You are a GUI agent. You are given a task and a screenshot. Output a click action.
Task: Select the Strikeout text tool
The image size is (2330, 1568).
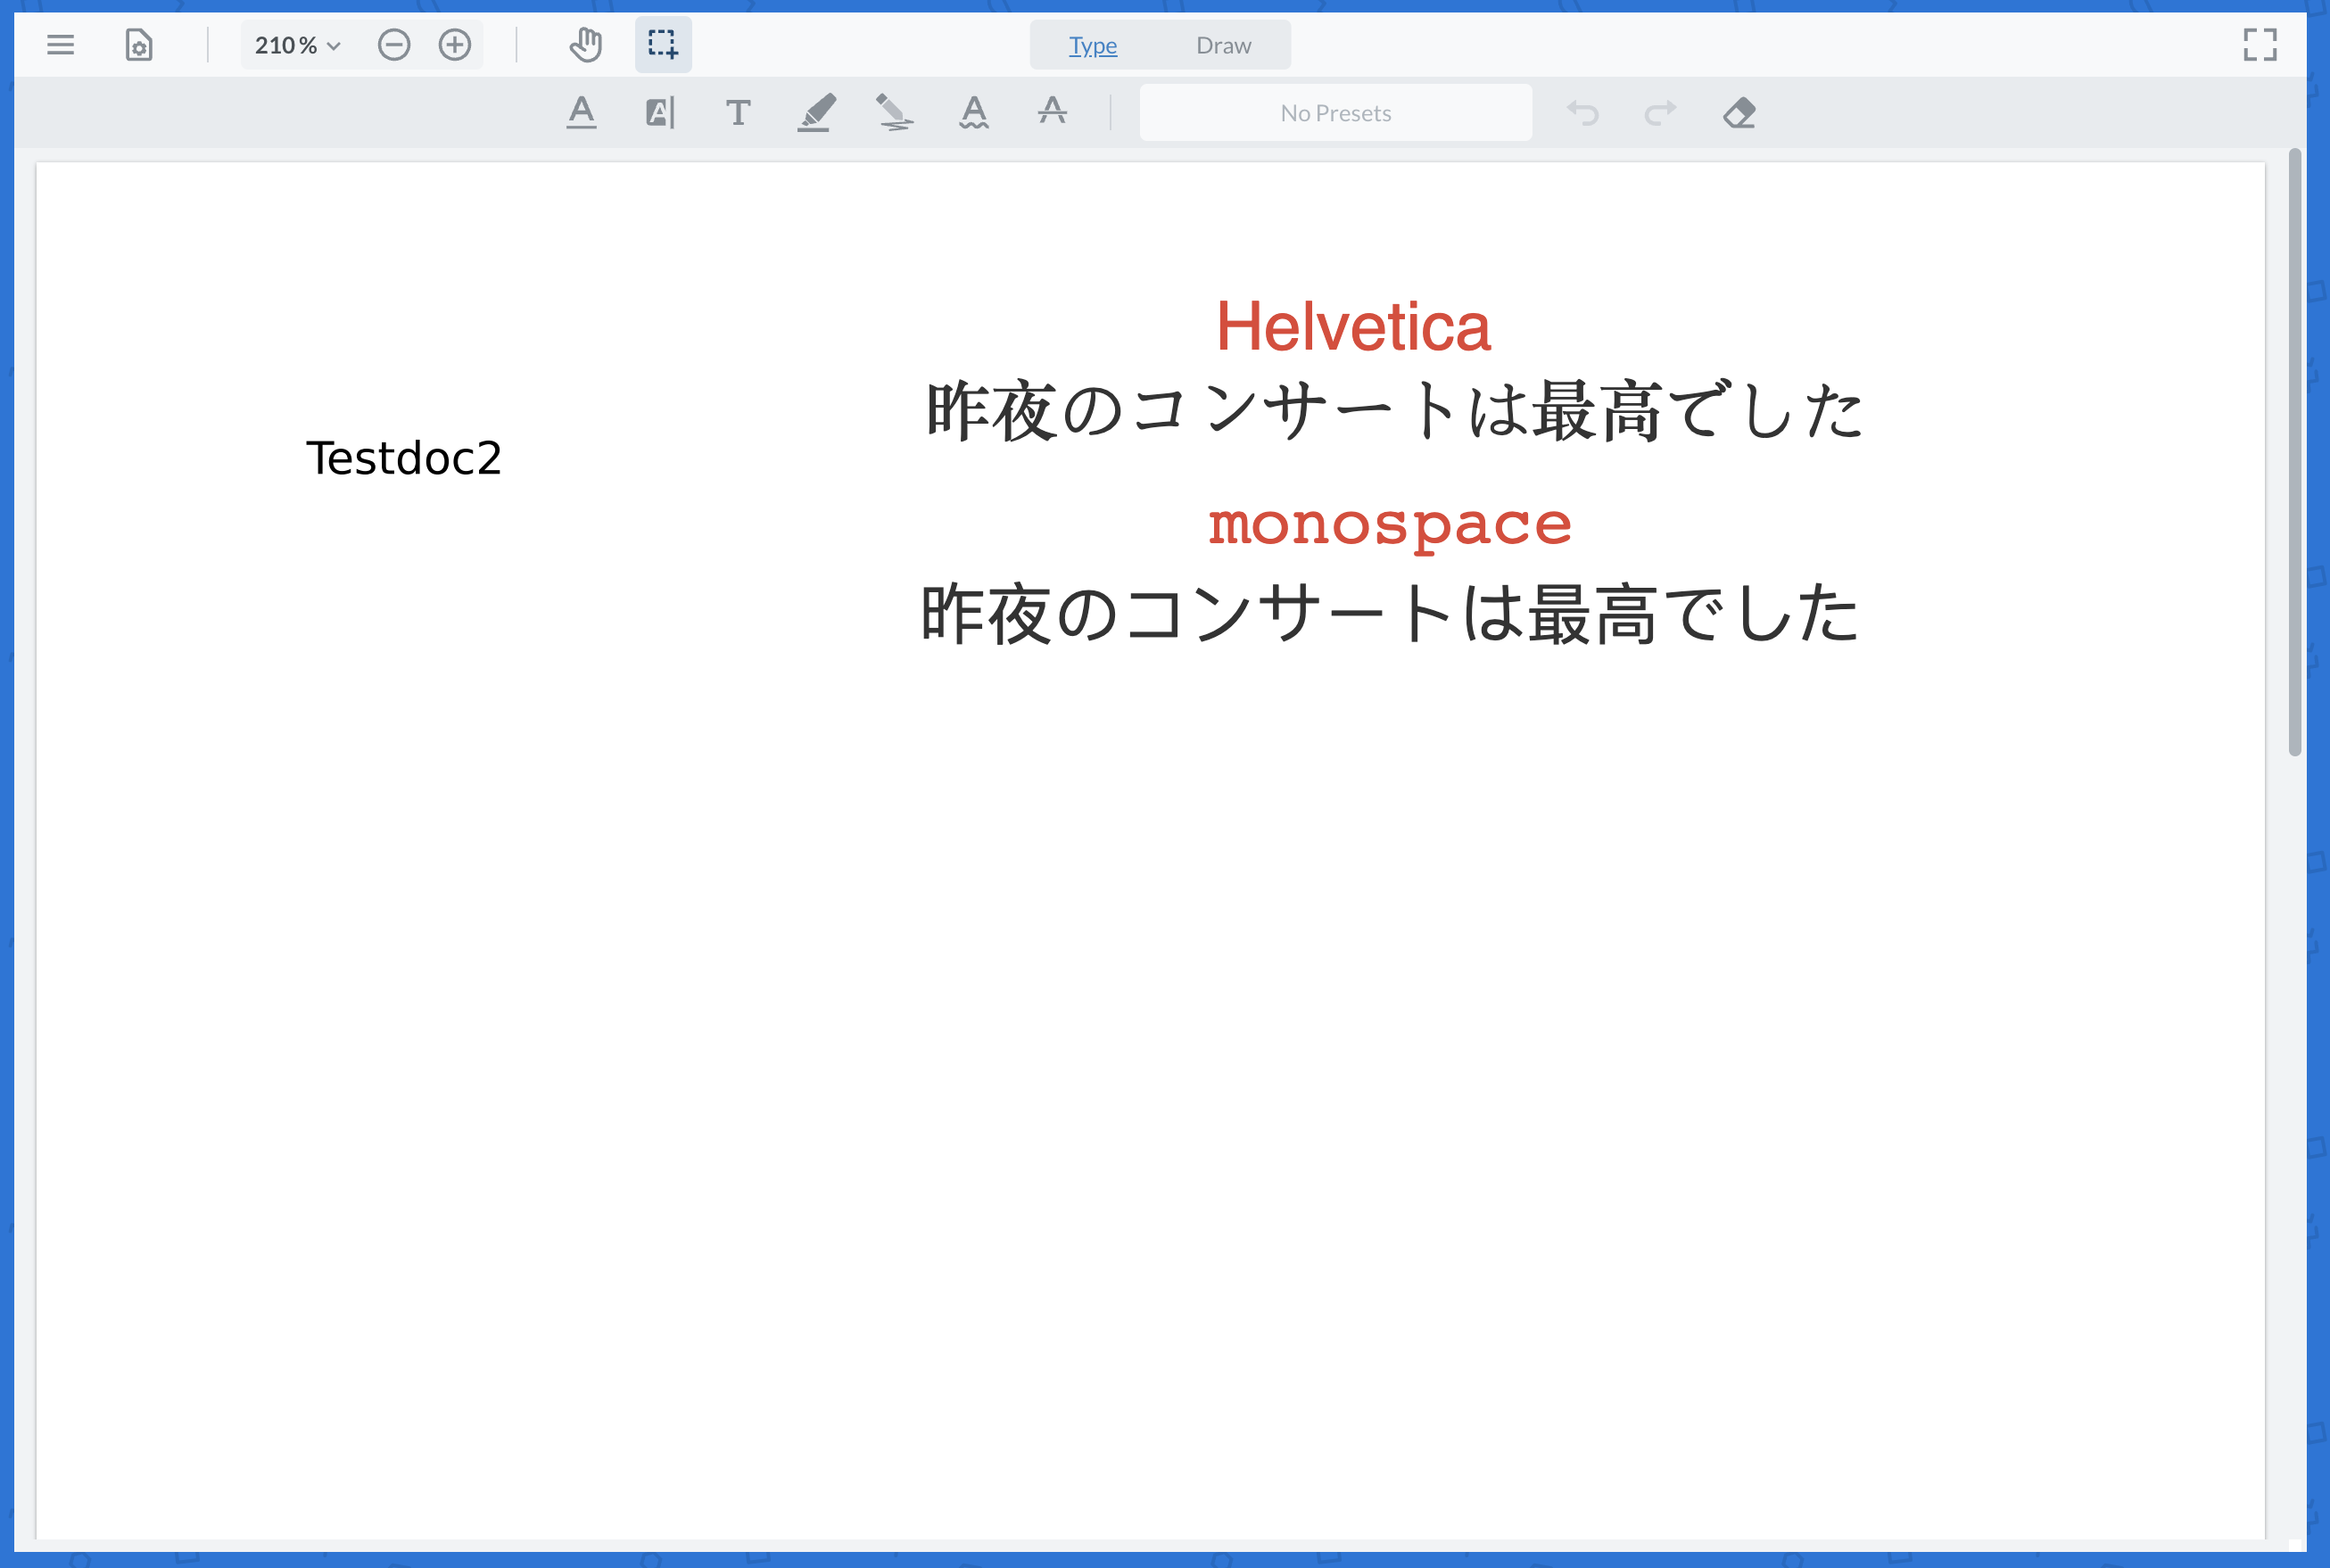[1052, 111]
